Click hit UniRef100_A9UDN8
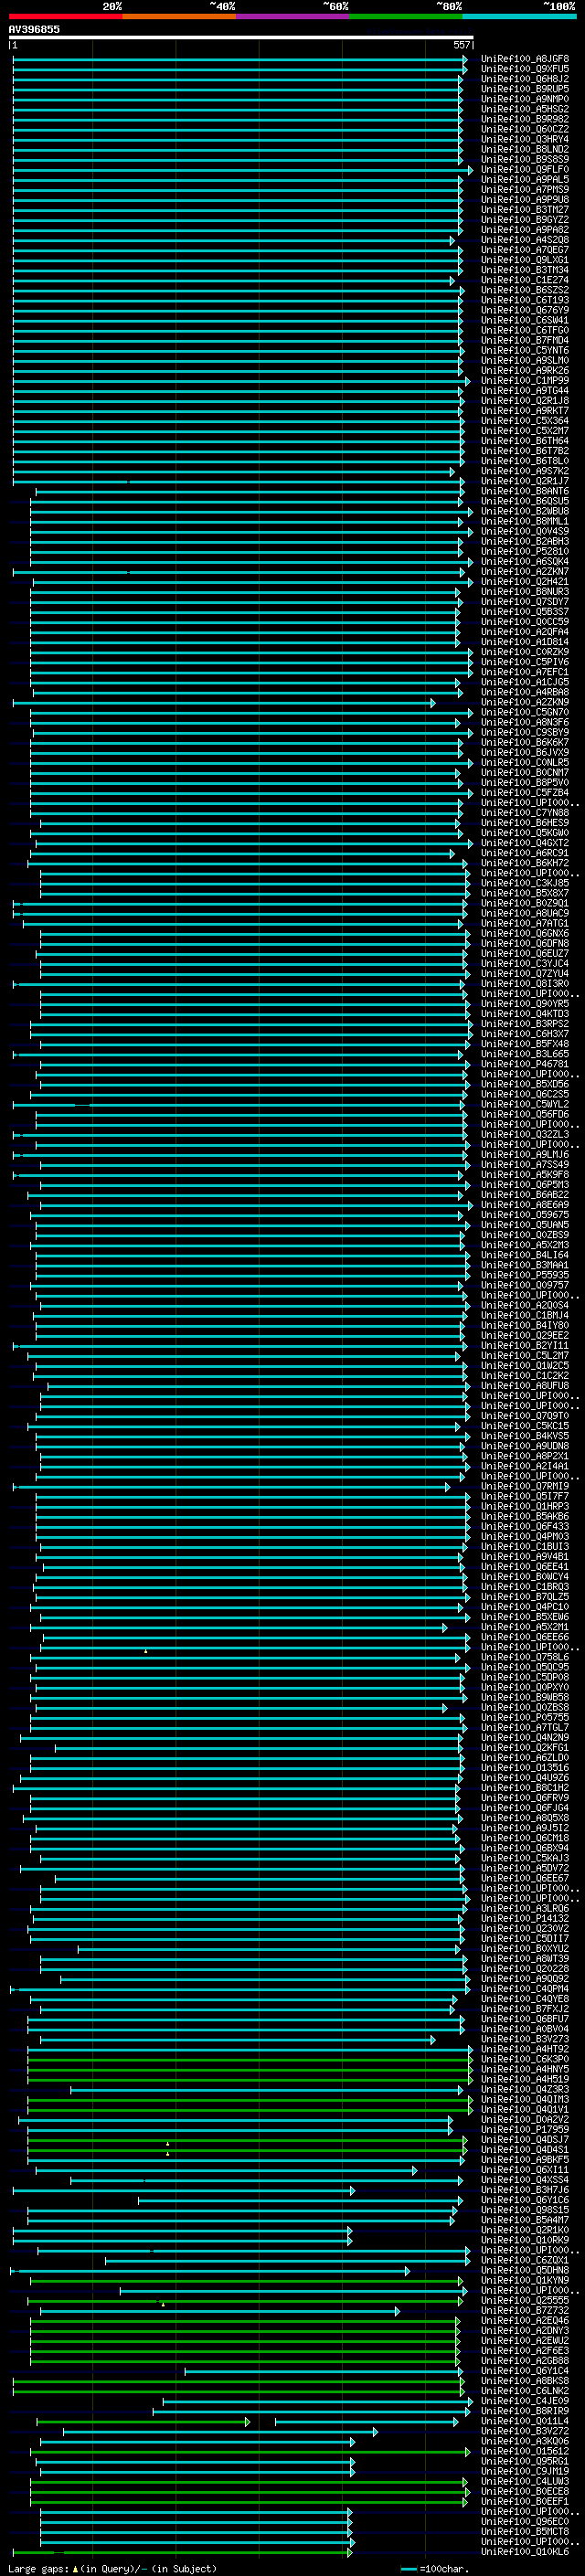This screenshot has width=585, height=2576. [x=525, y=1446]
